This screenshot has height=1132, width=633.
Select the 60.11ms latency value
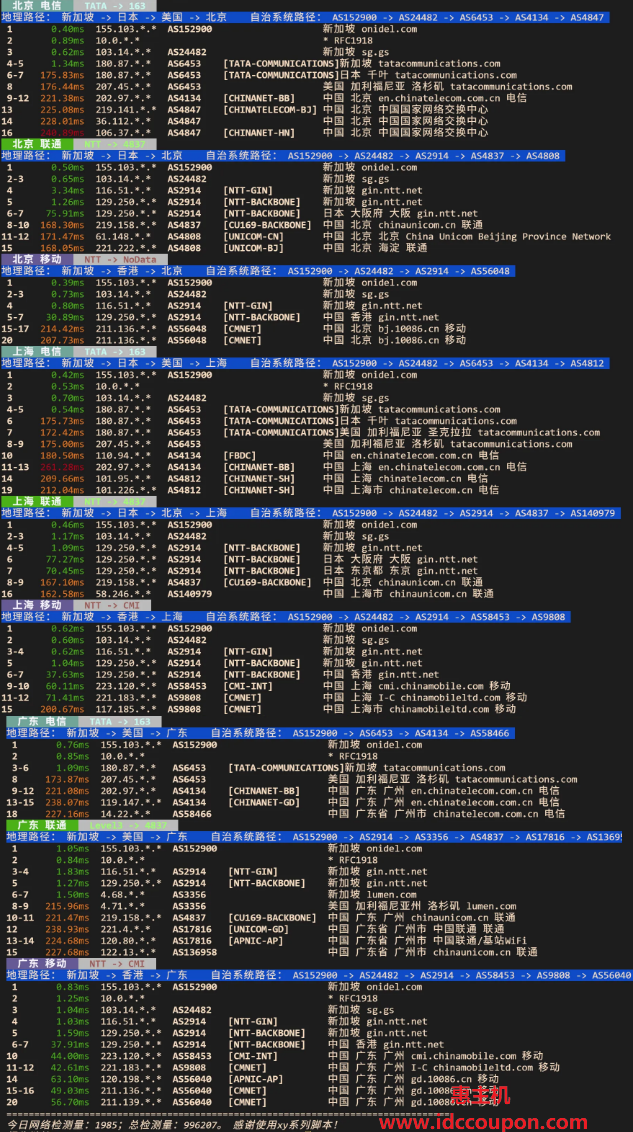coord(65,687)
